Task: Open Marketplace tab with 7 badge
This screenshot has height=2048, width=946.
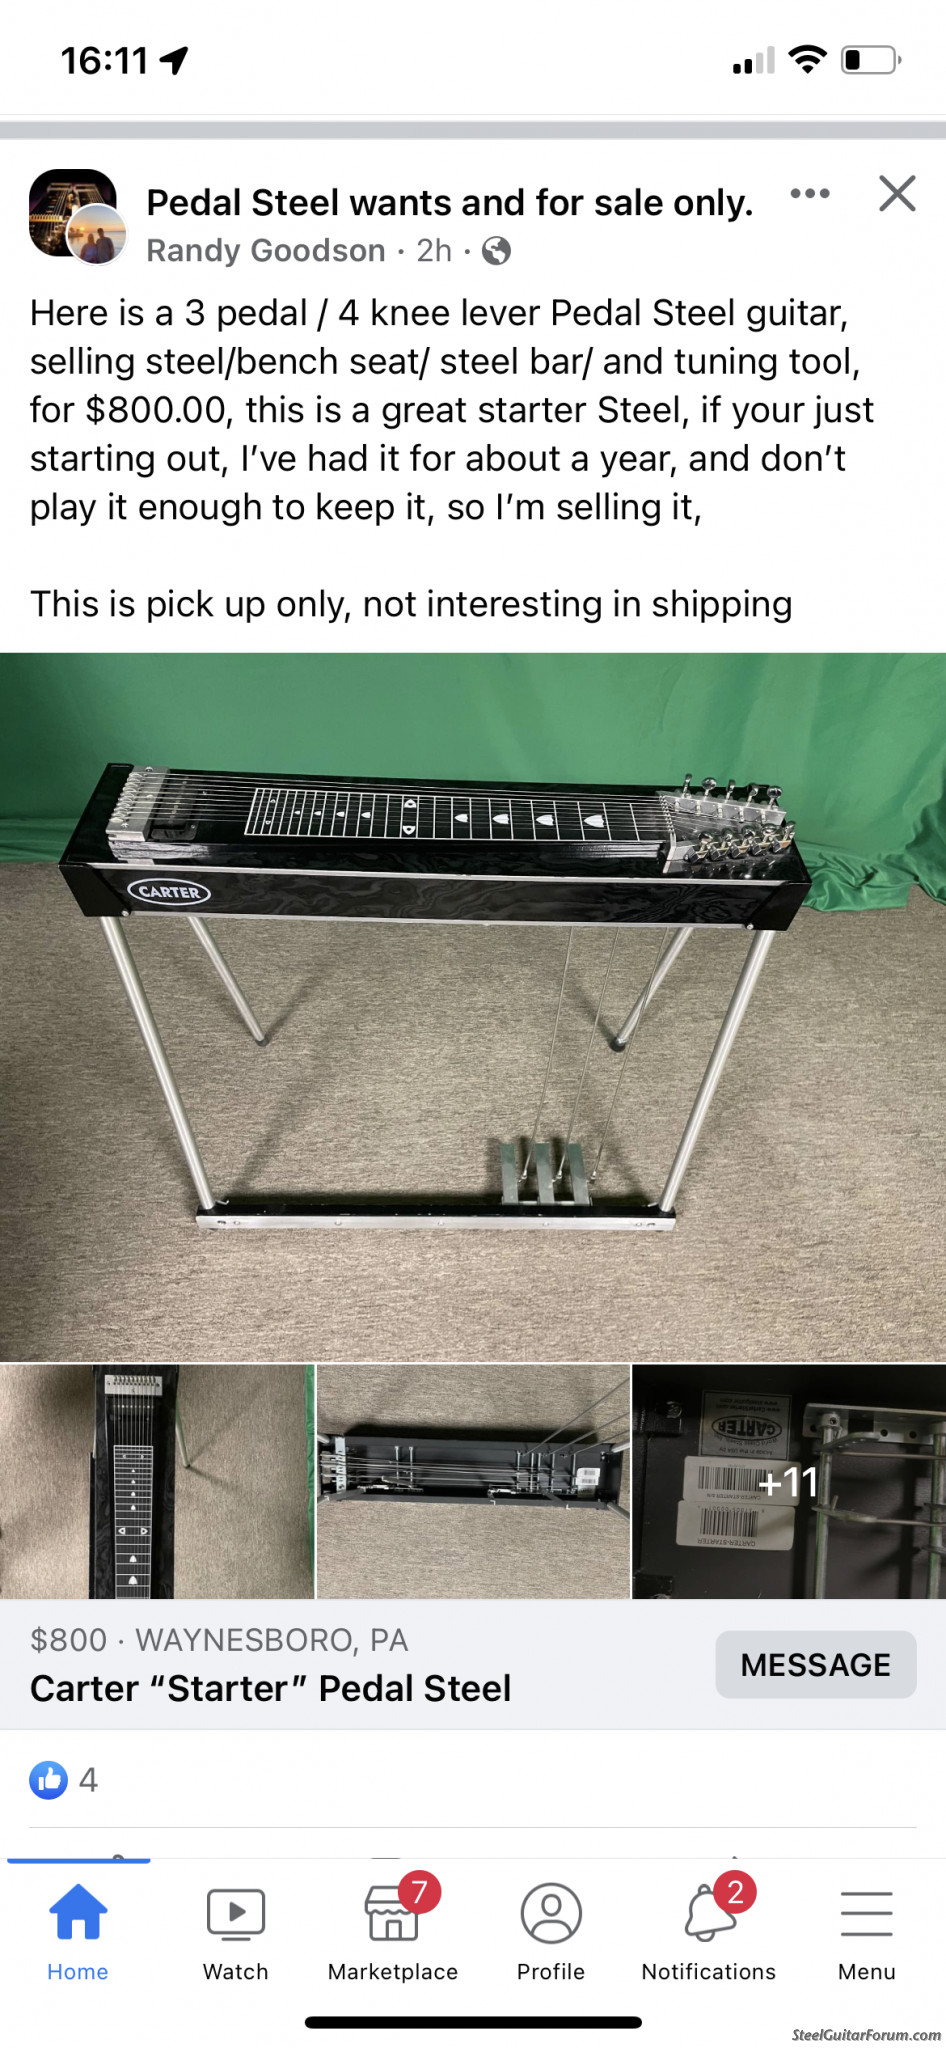Action: point(393,1927)
